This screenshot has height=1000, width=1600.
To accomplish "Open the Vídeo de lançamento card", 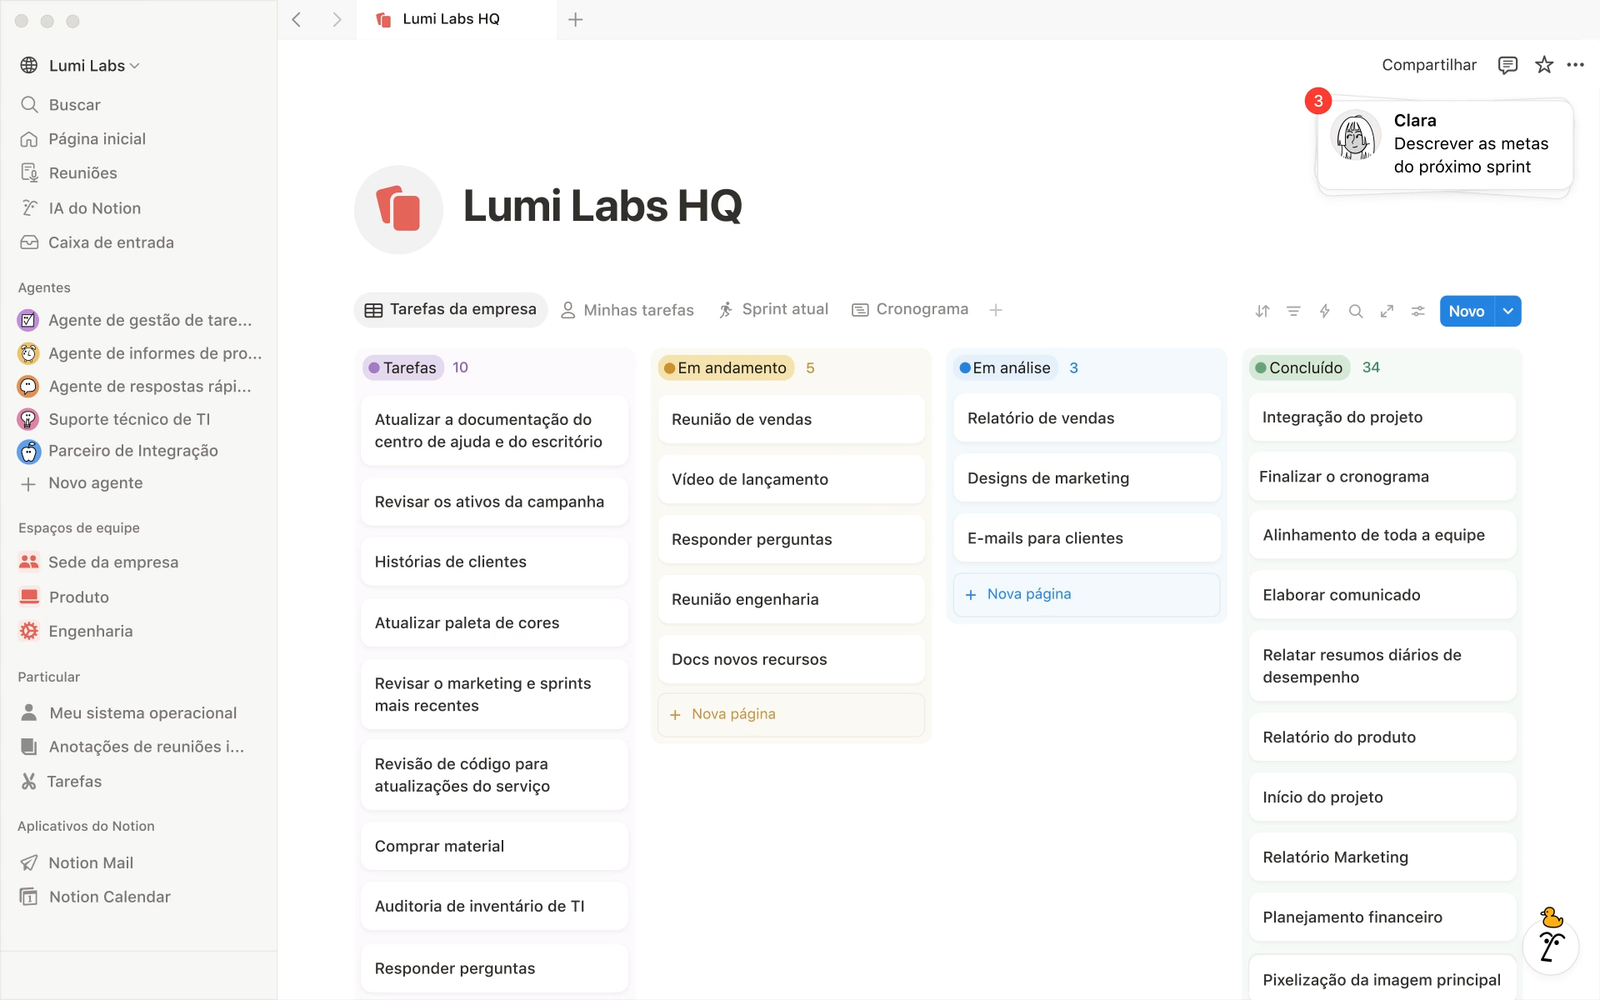I will [x=791, y=479].
